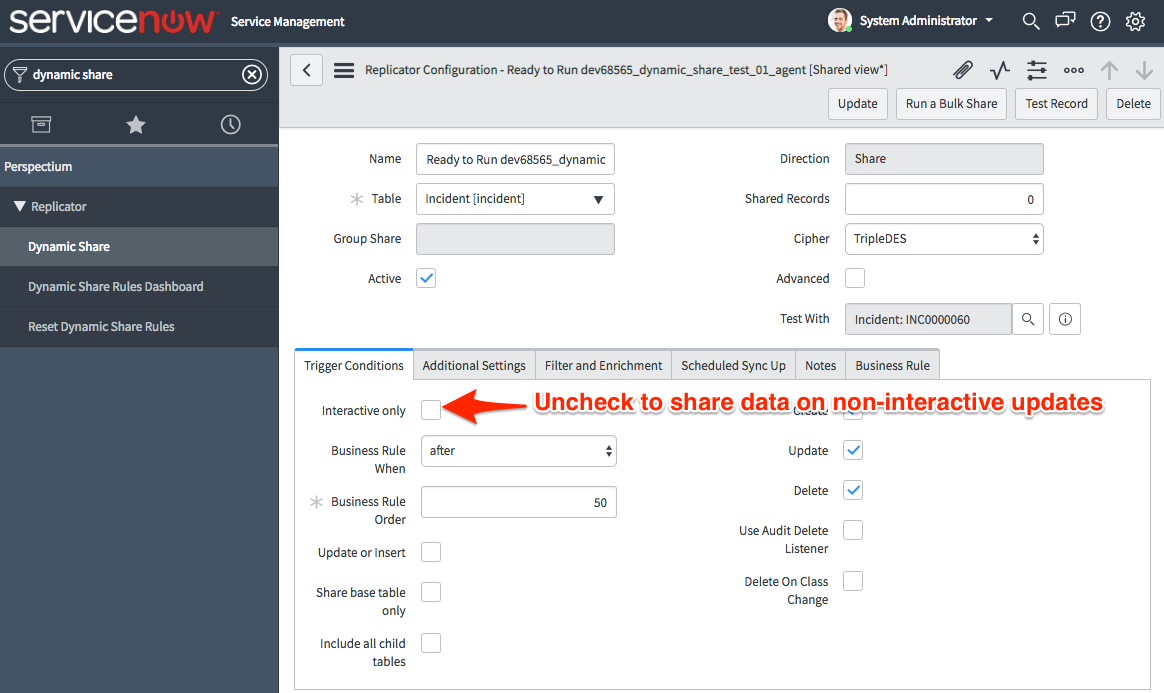Switch to Filter and Enrichment tab
The width and height of the screenshot is (1164, 693).
point(604,365)
